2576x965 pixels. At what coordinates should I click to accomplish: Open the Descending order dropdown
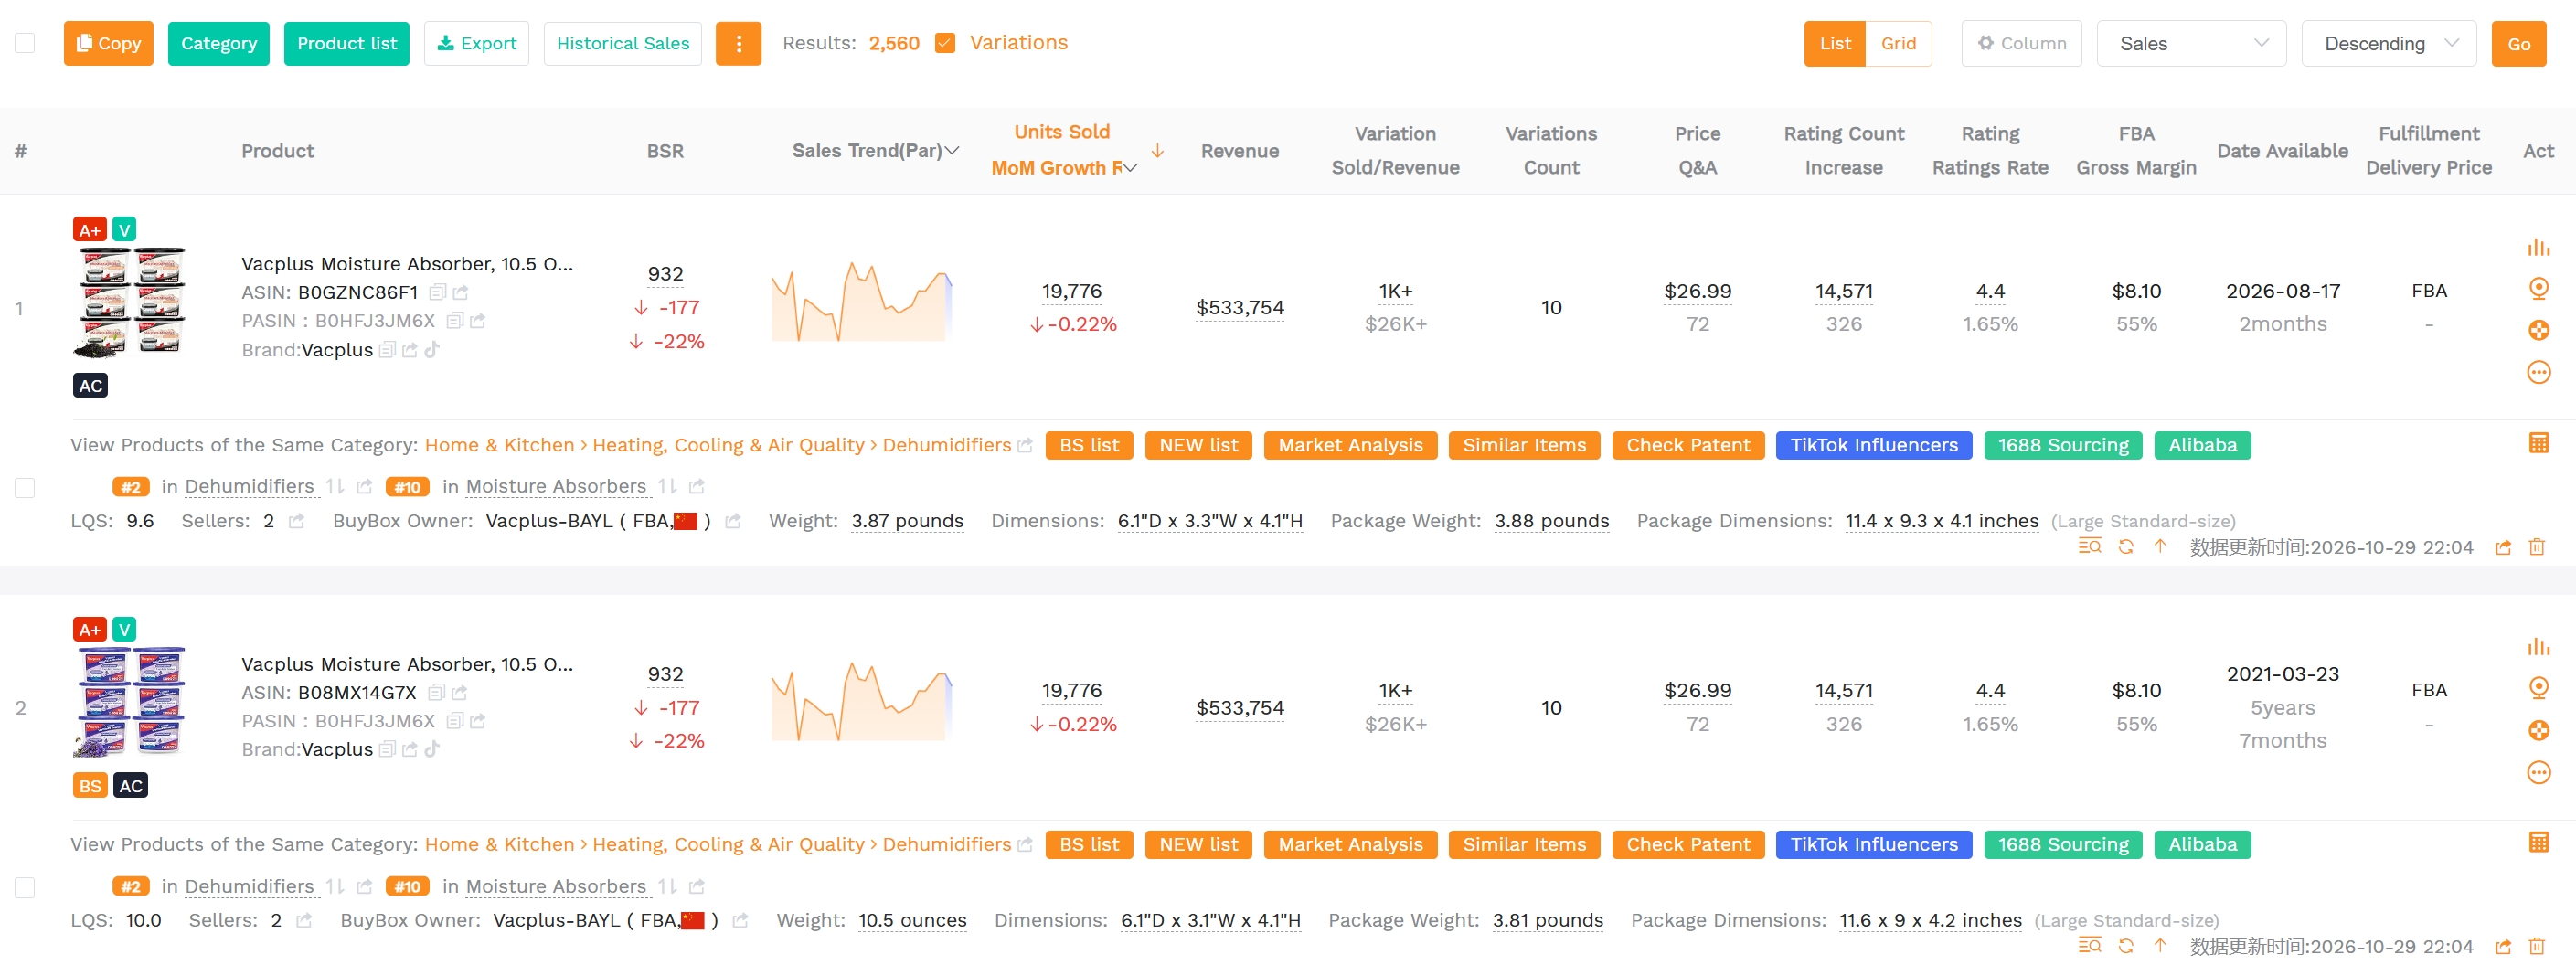[x=2388, y=43]
